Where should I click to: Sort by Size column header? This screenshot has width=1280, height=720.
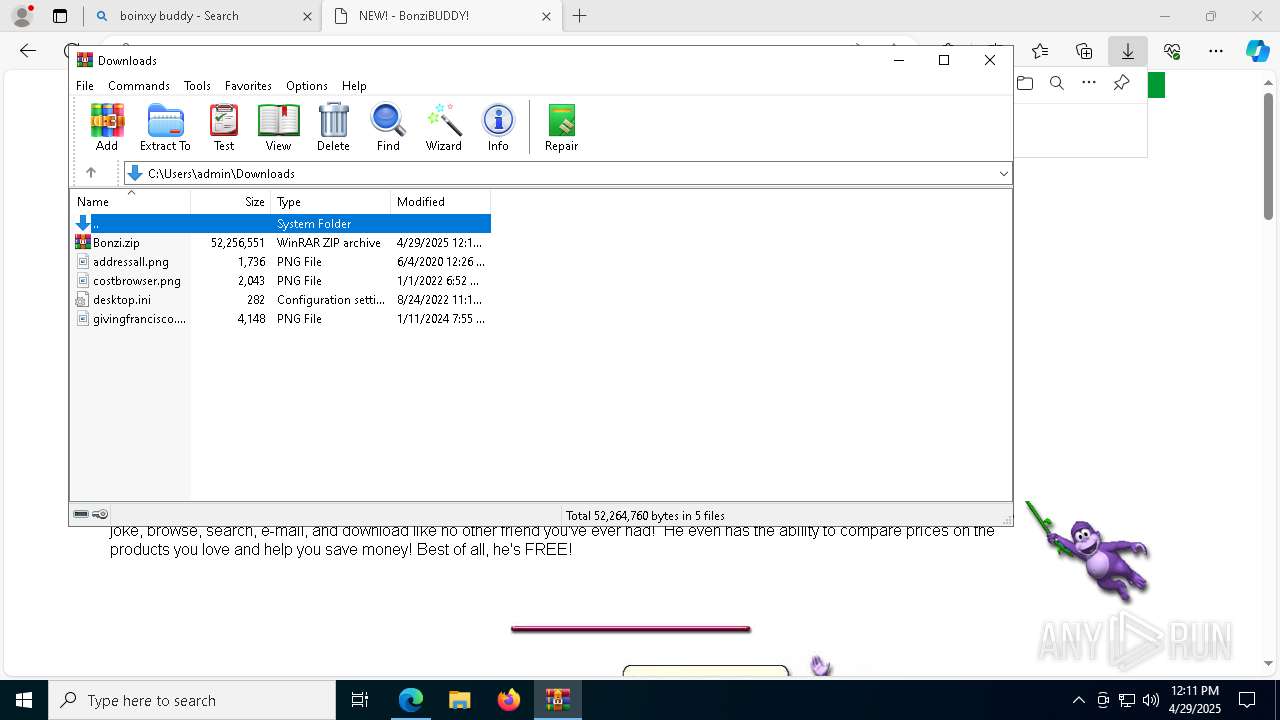[x=231, y=201]
